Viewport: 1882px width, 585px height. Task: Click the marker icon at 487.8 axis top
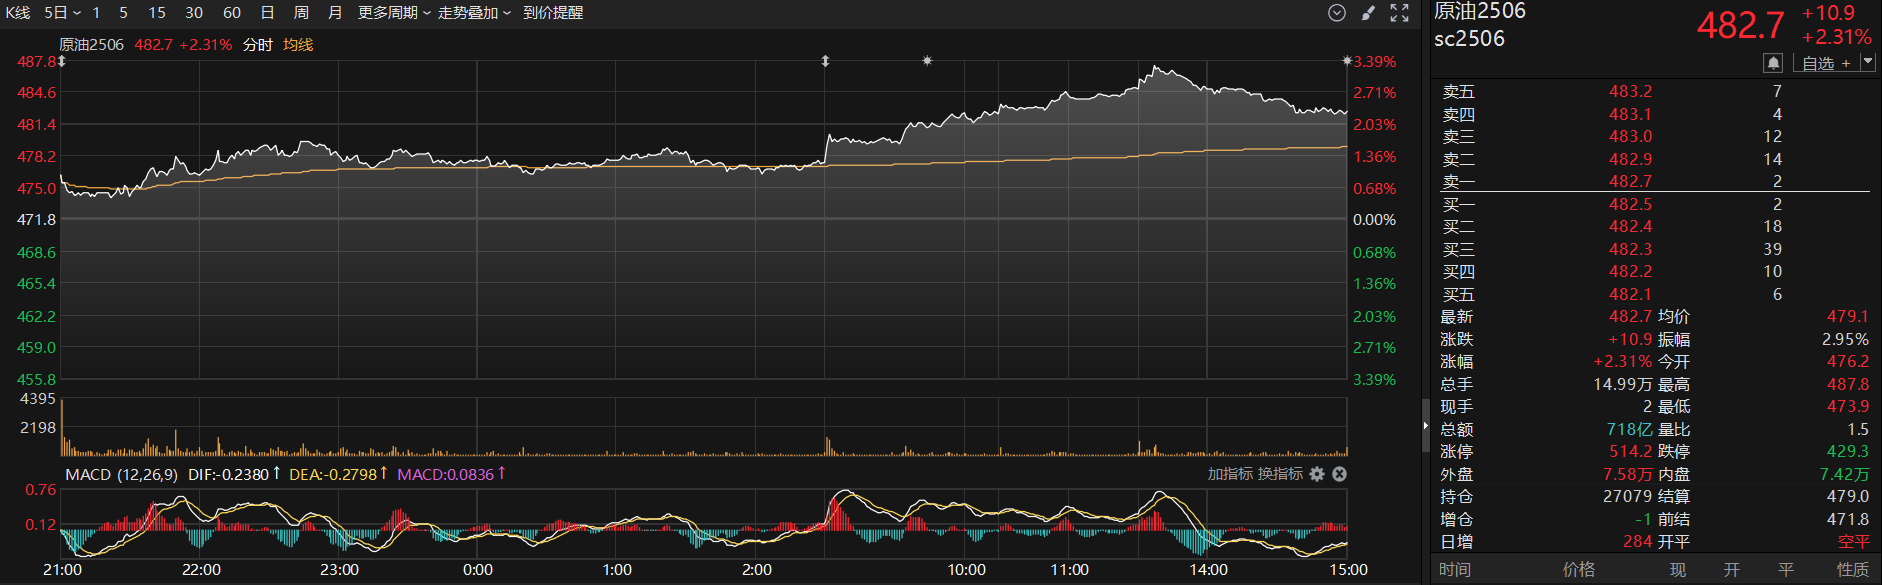[x=62, y=61]
